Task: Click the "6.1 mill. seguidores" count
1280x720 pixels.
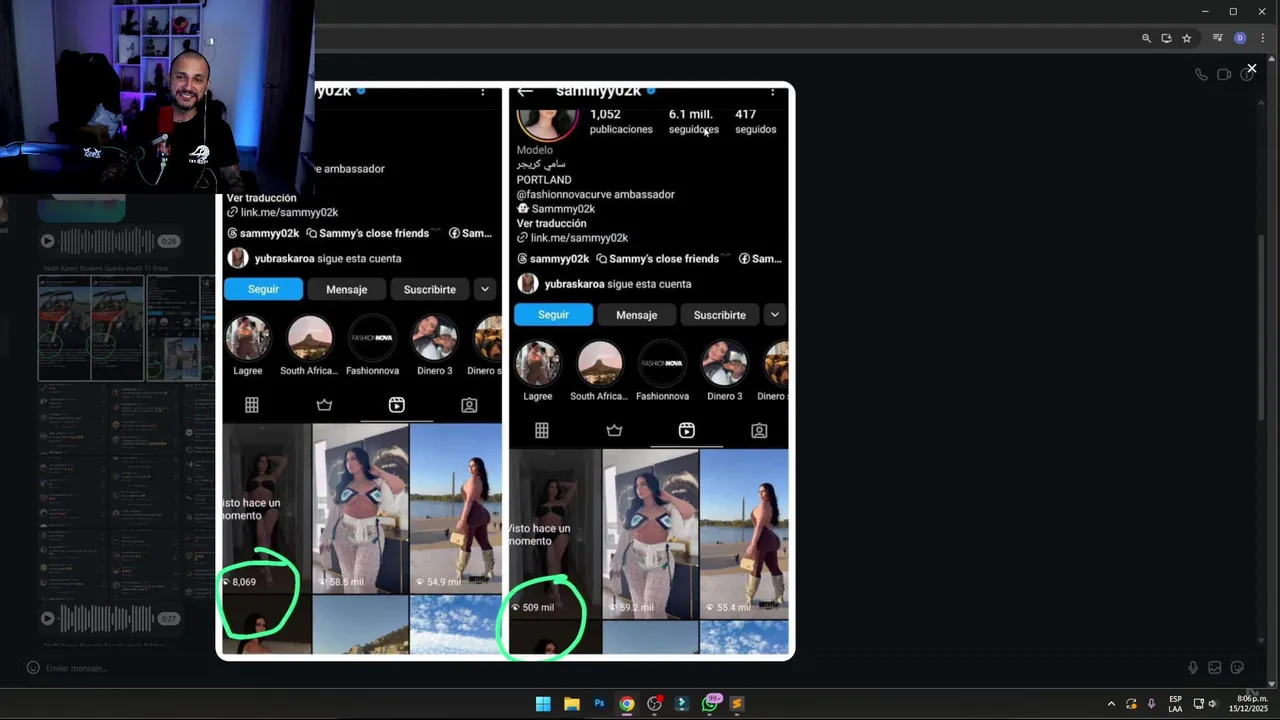Action: coord(693,121)
